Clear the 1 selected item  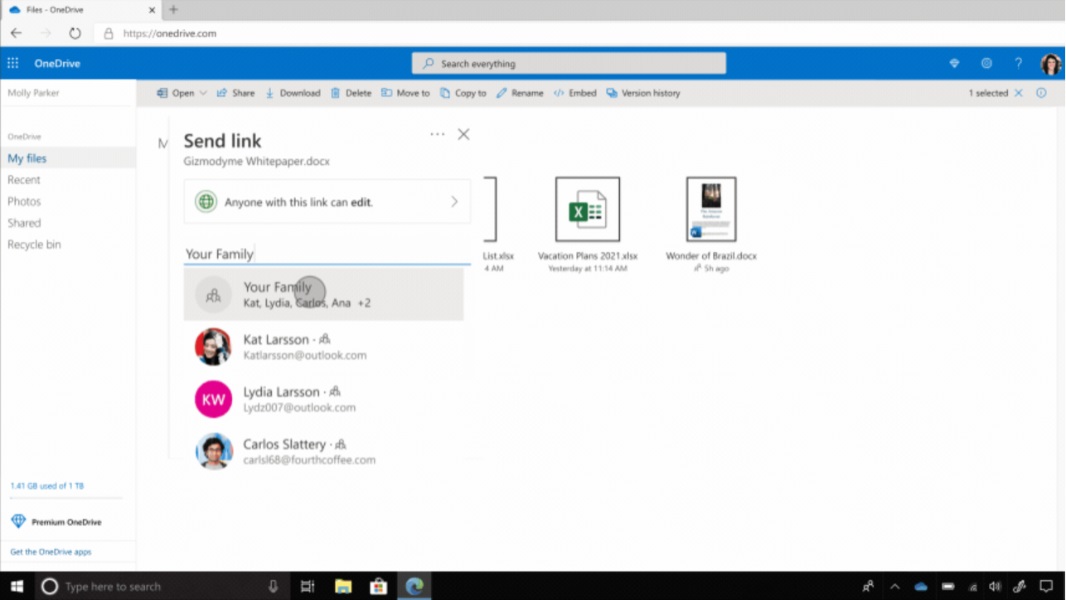coord(1018,93)
